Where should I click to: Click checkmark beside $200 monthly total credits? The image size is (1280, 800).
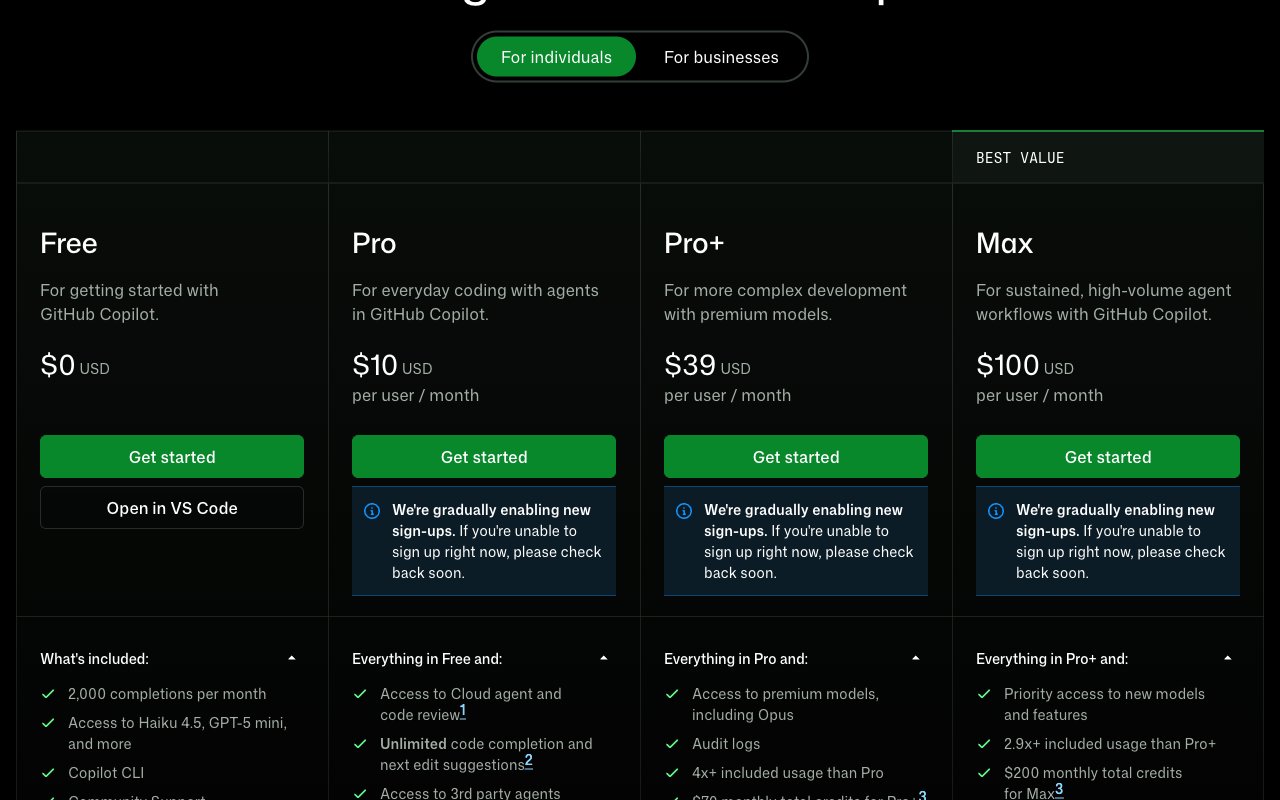point(984,772)
